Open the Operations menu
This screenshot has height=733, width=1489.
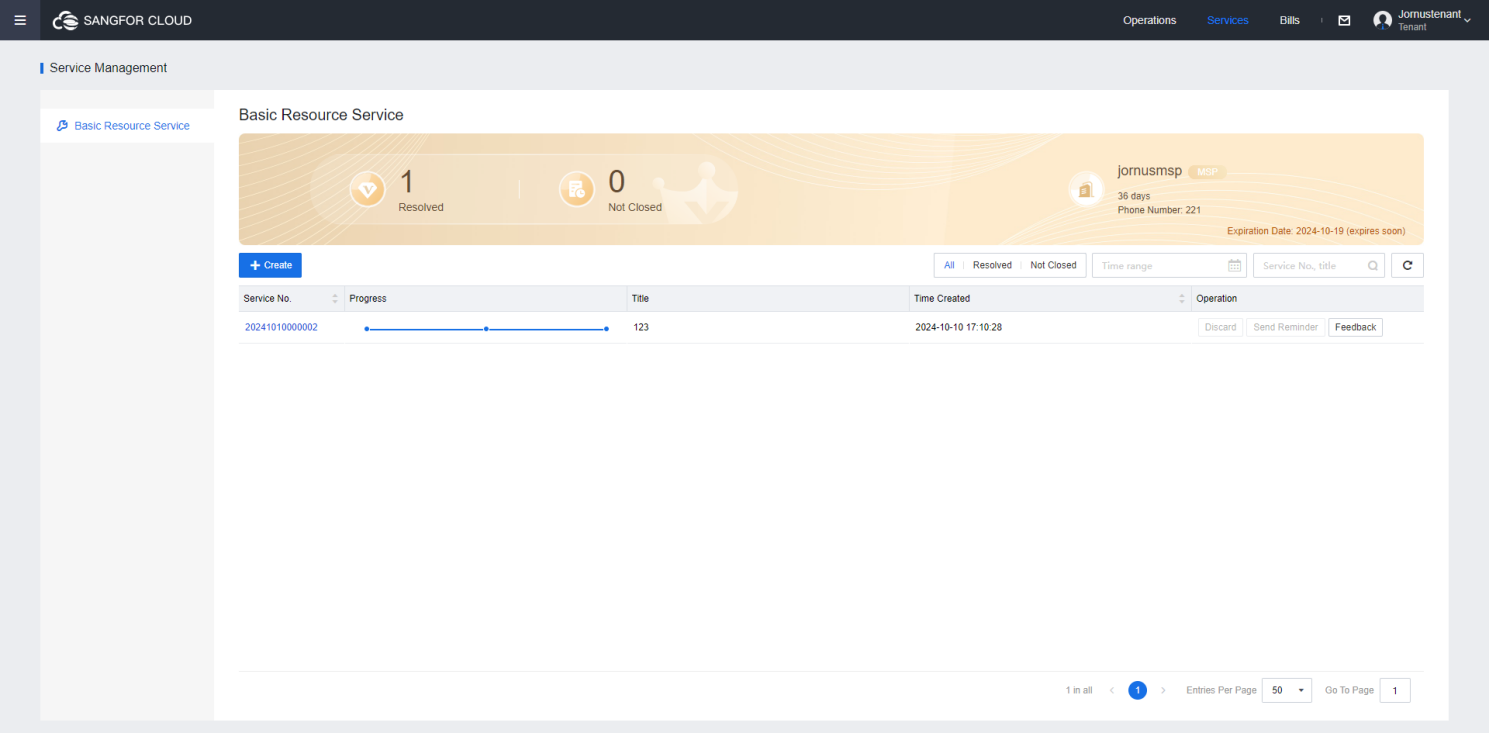click(x=1149, y=20)
